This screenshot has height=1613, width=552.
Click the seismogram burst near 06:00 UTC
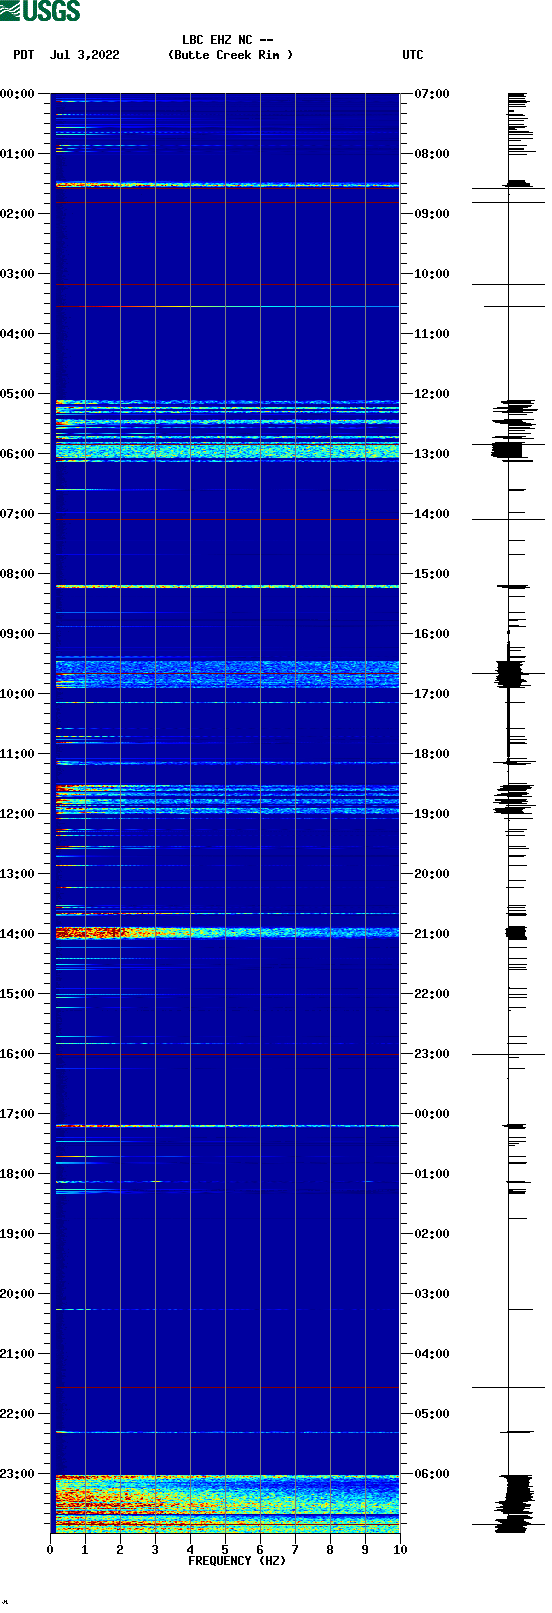coord(516,1503)
